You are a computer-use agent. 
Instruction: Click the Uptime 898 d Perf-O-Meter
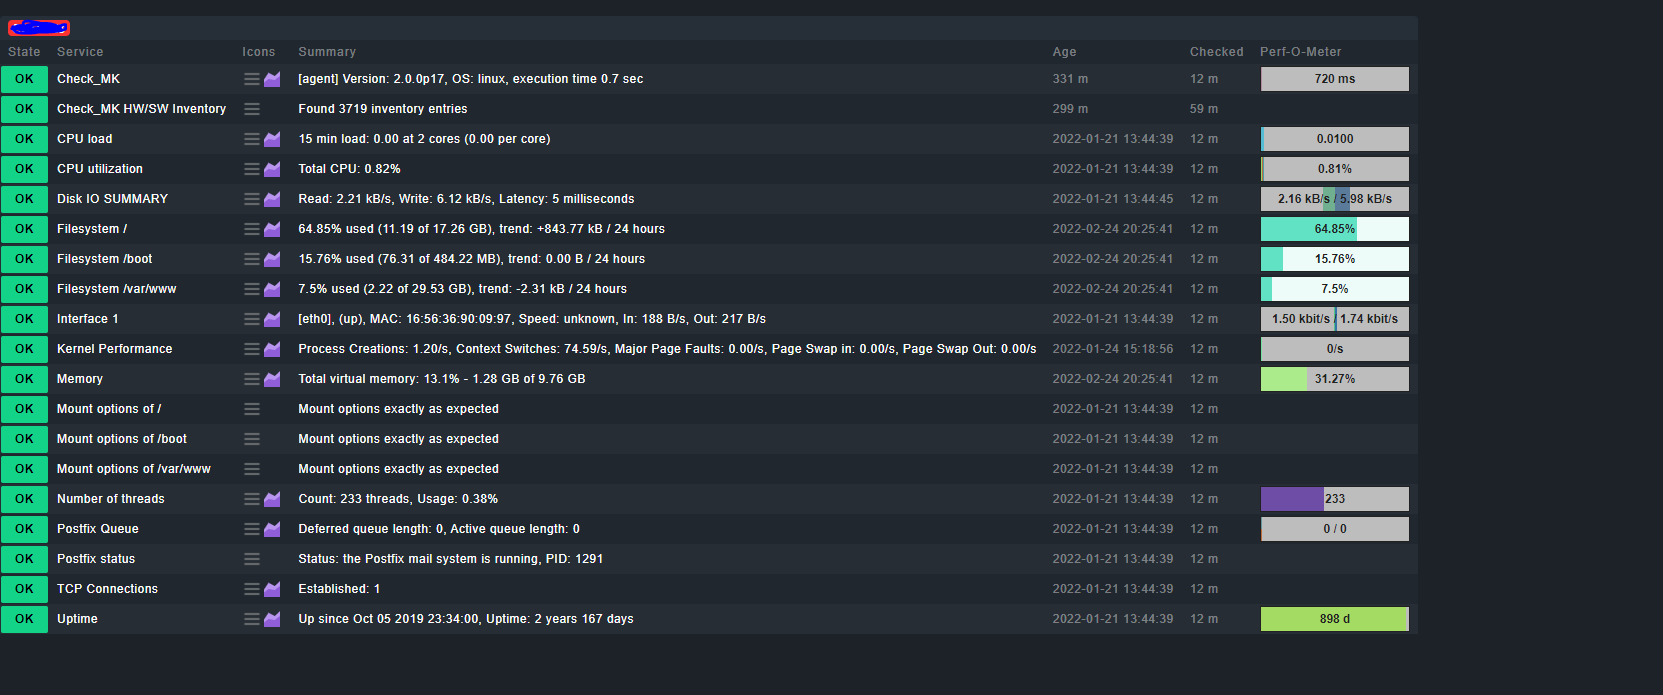coord(1334,619)
